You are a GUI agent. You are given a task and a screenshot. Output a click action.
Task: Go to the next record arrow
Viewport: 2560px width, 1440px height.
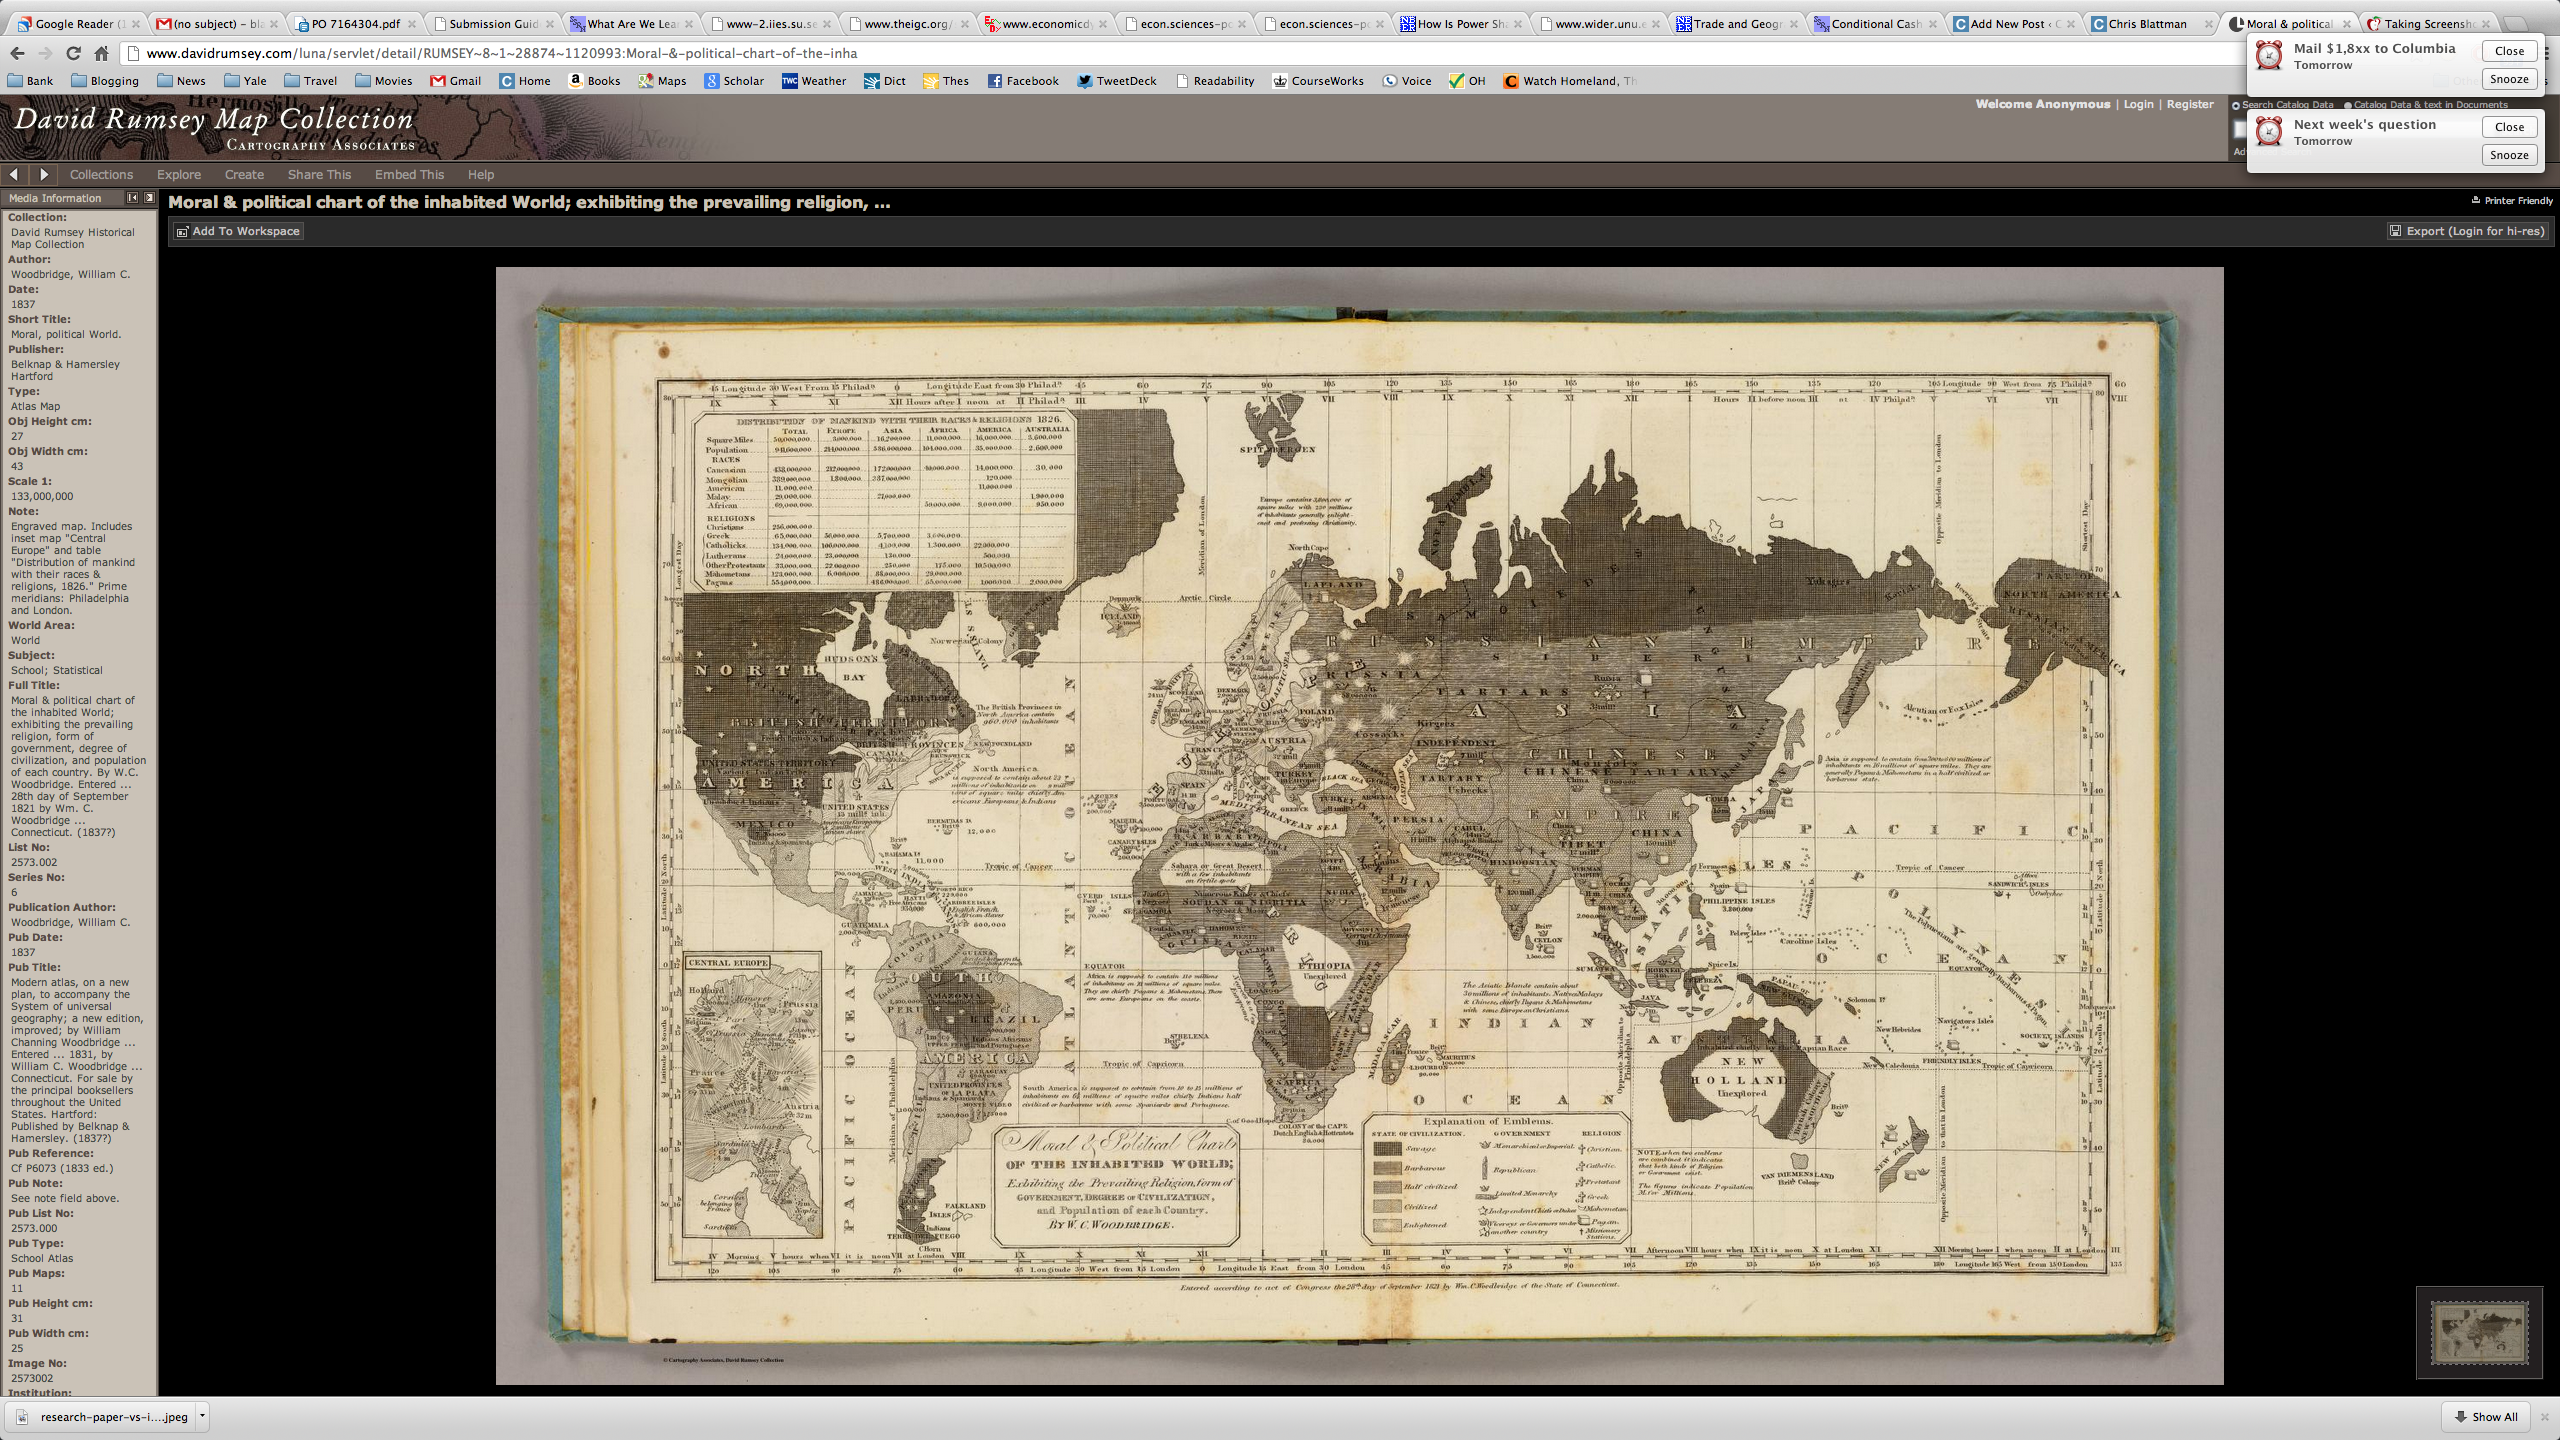pyautogui.click(x=44, y=174)
